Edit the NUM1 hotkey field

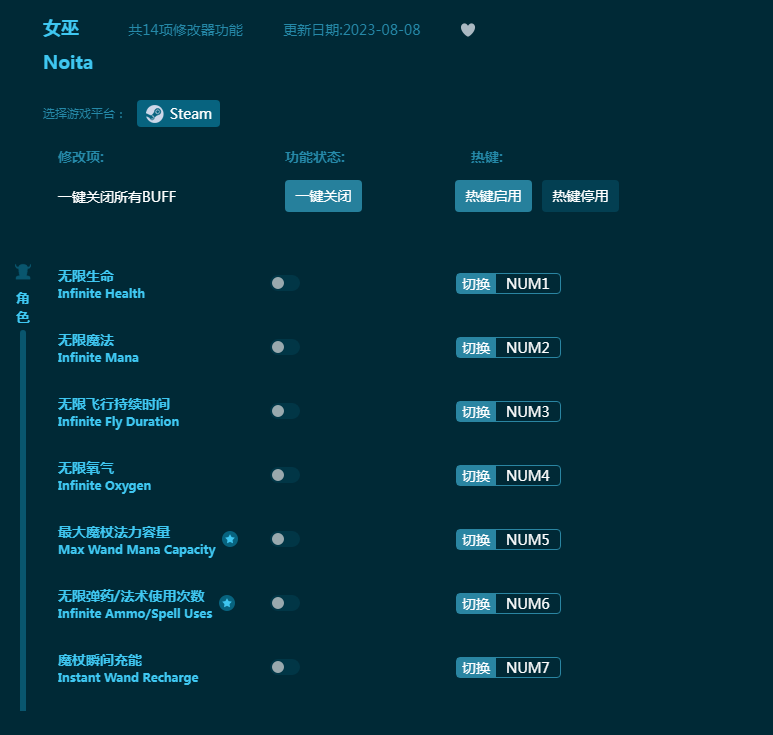coord(528,284)
